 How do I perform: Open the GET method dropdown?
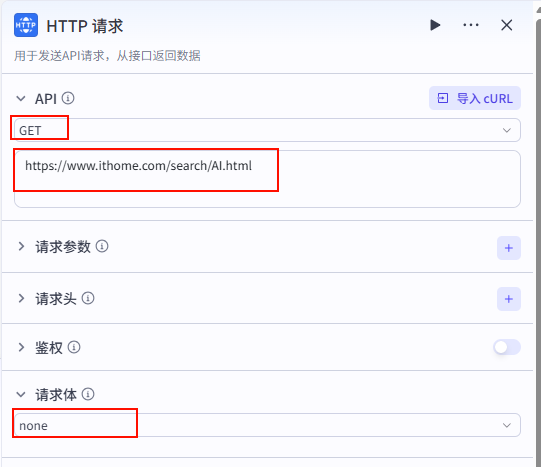pyautogui.click(x=267, y=130)
